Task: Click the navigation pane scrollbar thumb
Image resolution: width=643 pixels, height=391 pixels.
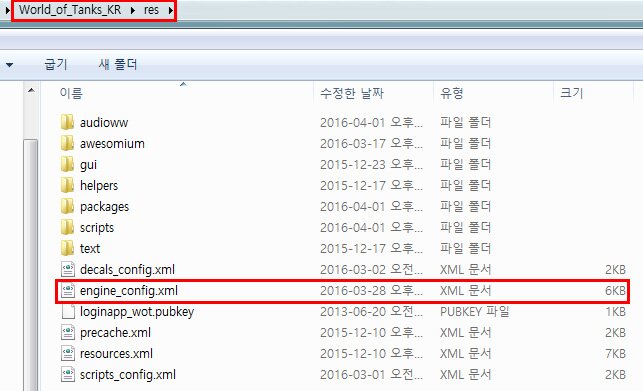Action: tap(31, 265)
